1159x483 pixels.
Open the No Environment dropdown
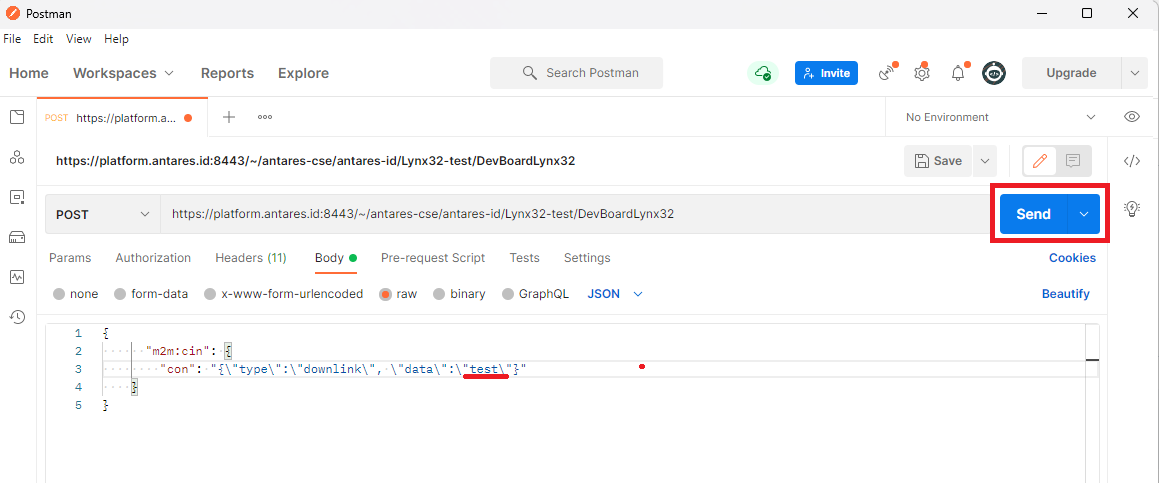pyautogui.click(x=1001, y=117)
